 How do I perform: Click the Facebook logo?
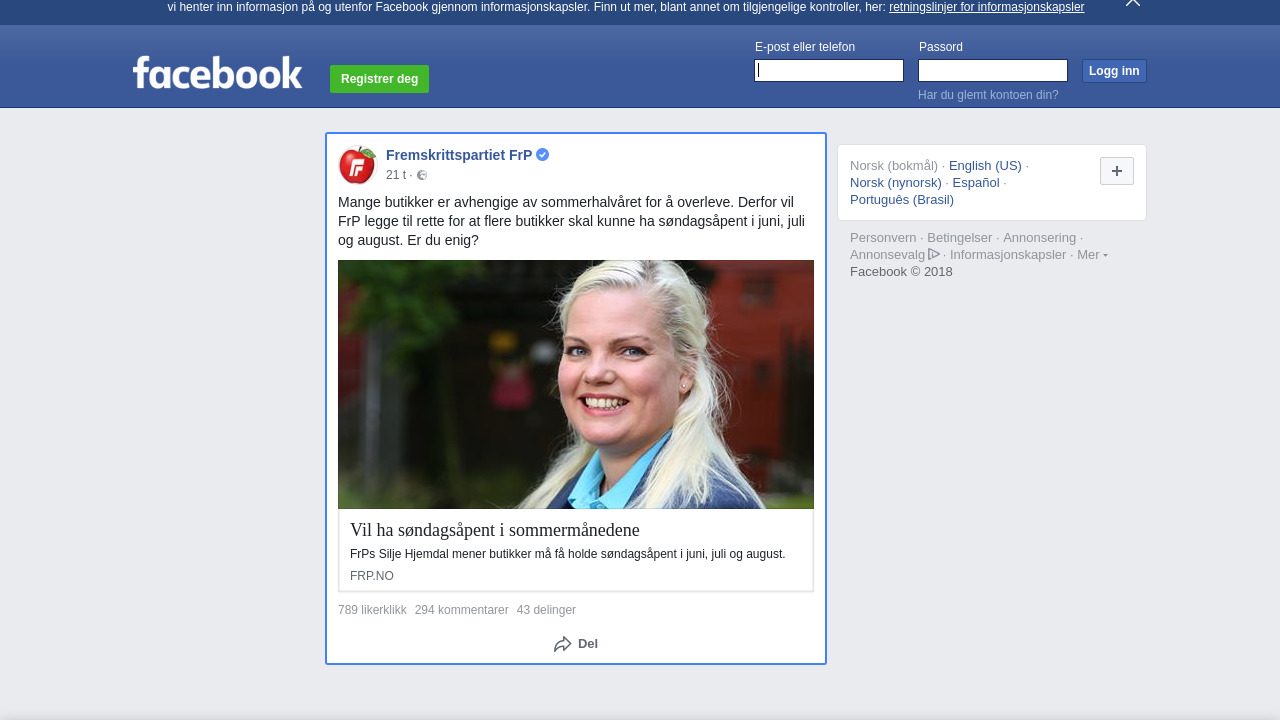(x=217, y=72)
